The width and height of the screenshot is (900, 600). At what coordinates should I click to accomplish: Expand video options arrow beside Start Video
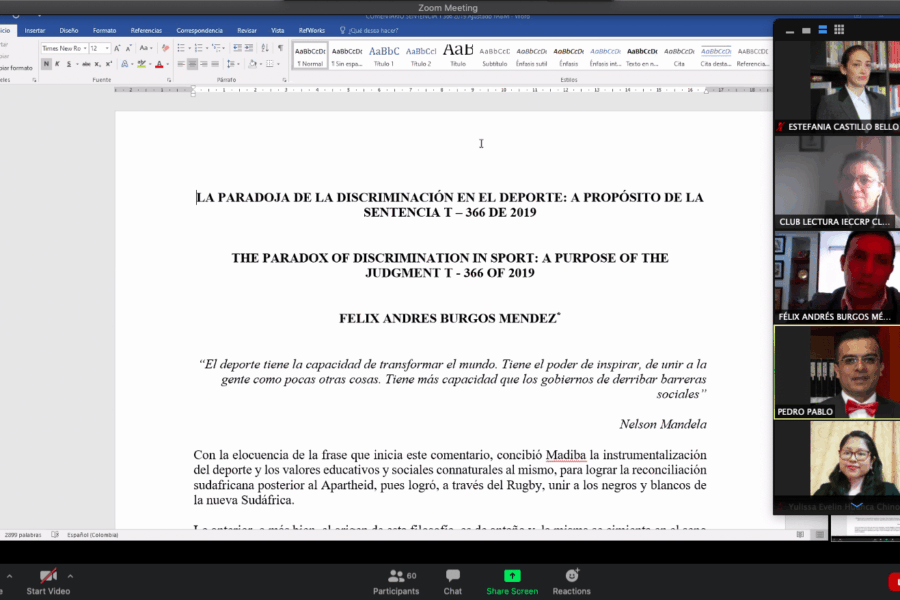[x=70, y=576]
